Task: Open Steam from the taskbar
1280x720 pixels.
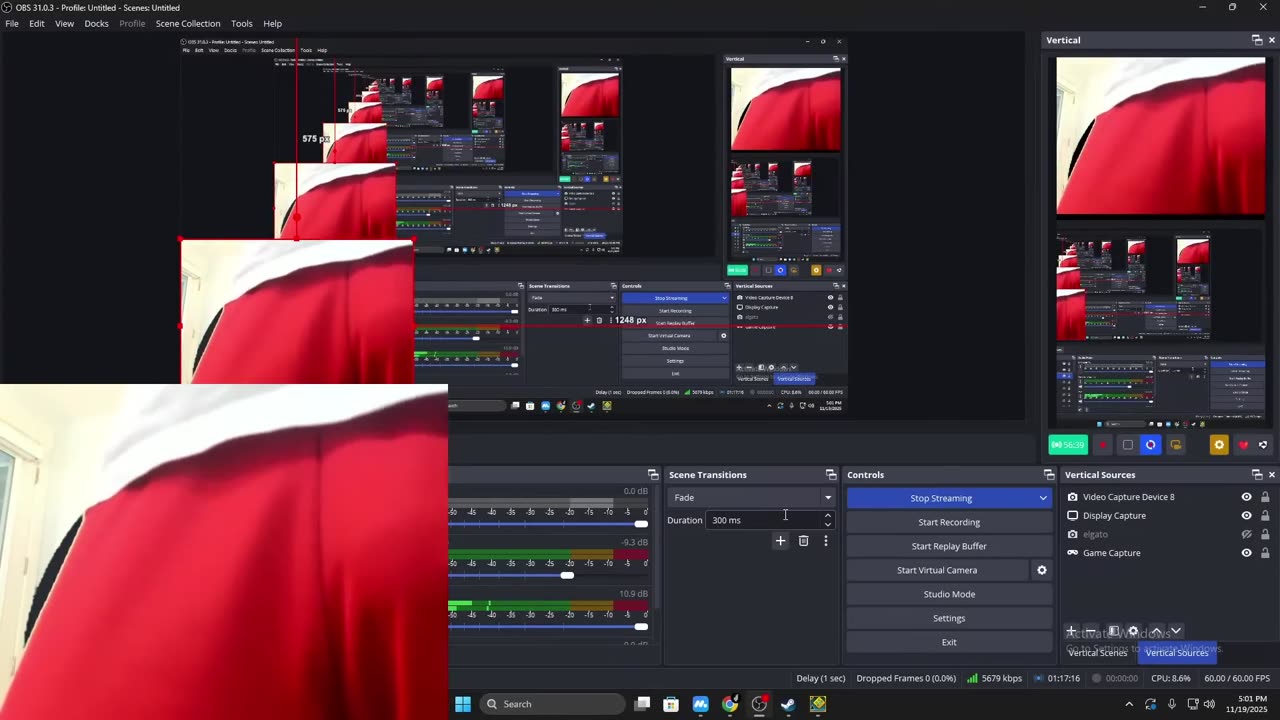Action: pos(789,704)
